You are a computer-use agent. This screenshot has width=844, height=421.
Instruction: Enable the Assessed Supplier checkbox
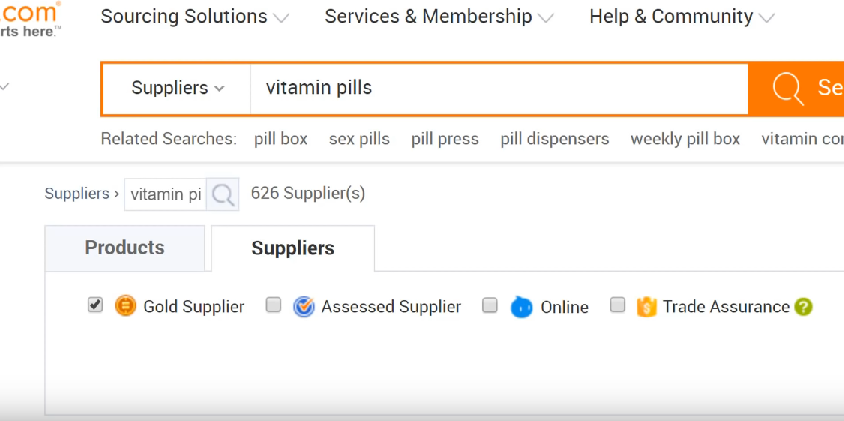[273, 305]
